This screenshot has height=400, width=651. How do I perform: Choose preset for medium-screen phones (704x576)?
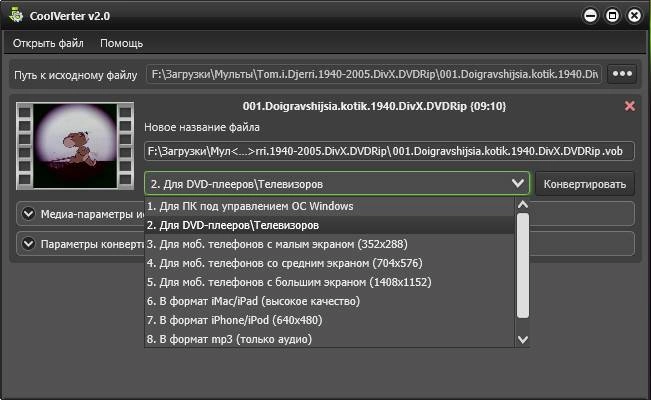tap(329, 263)
